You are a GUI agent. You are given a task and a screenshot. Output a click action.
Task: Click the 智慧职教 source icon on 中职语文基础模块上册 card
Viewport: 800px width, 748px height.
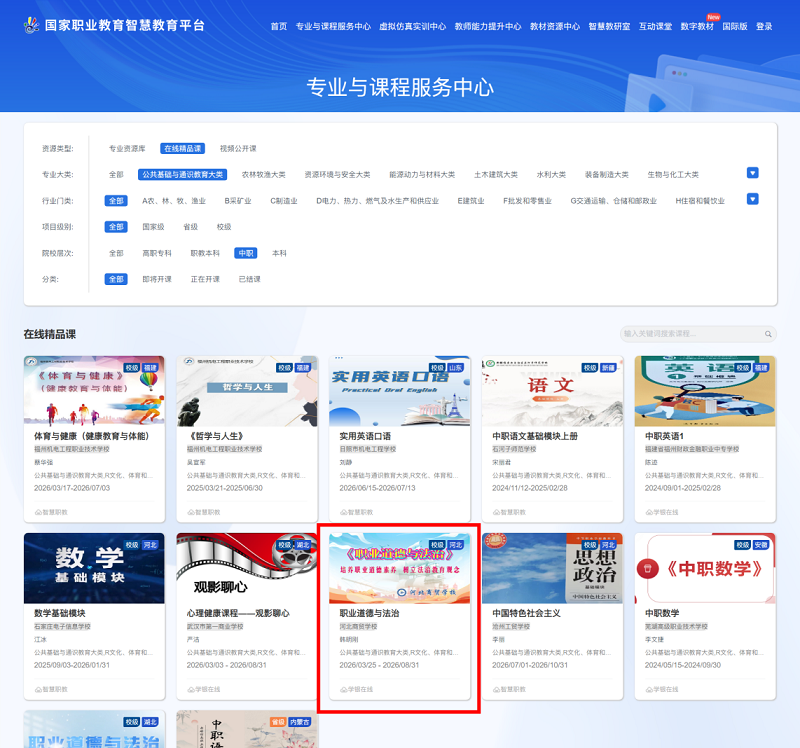496,512
